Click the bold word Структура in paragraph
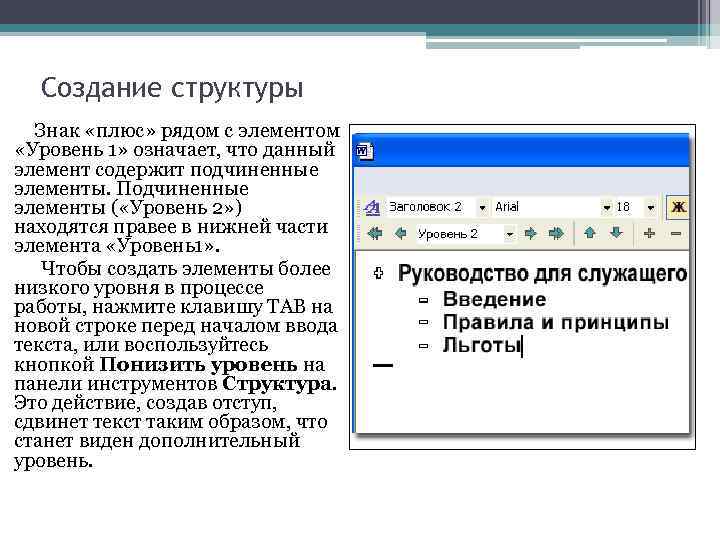Viewport: 720px width, 540px height. pos(279,384)
